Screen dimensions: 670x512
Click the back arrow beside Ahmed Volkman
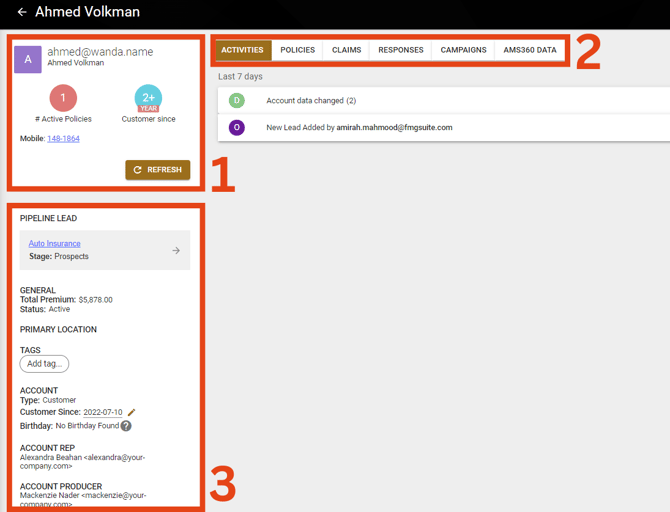click(x=22, y=13)
